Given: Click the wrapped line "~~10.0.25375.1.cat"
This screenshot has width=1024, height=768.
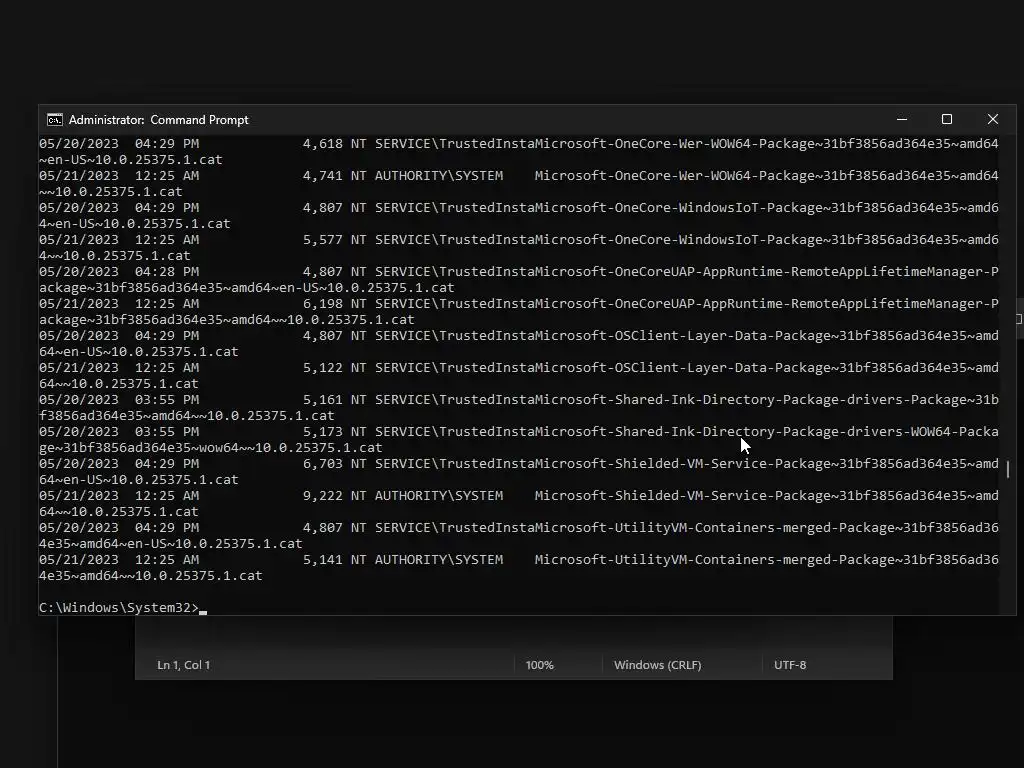Looking at the screenshot, I should pos(111,191).
